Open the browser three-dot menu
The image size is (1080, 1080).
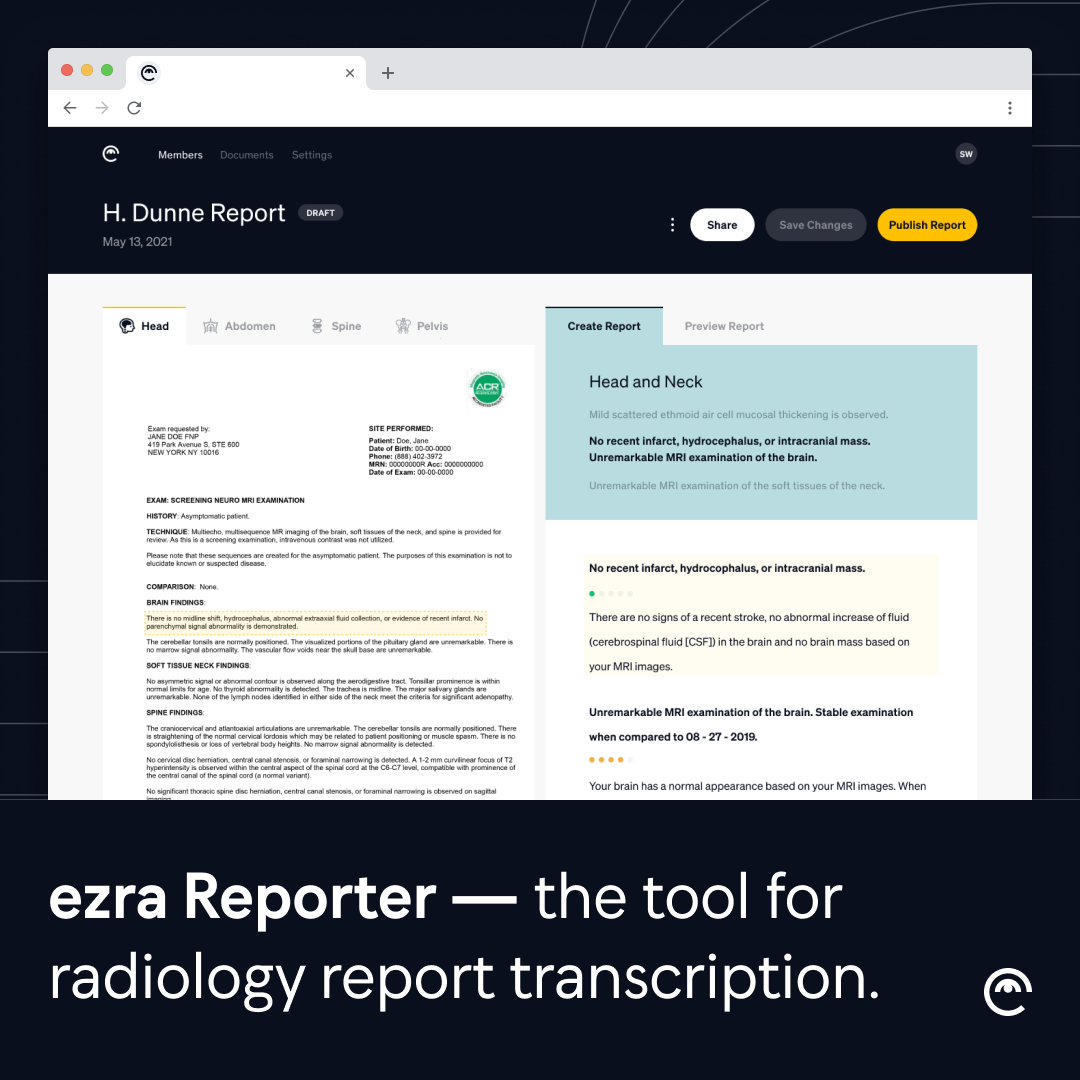pyautogui.click(x=1009, y=108)
